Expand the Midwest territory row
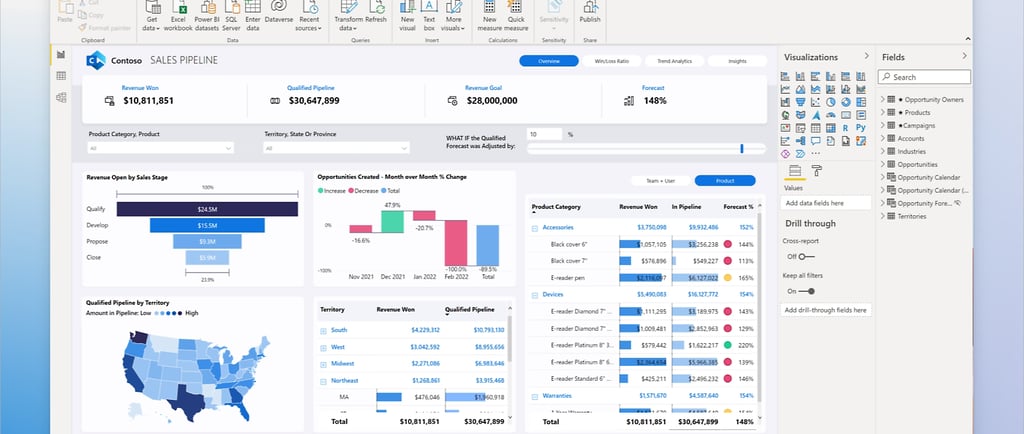The height and width of the screenshot is (434, 1024). pos(323,364)
